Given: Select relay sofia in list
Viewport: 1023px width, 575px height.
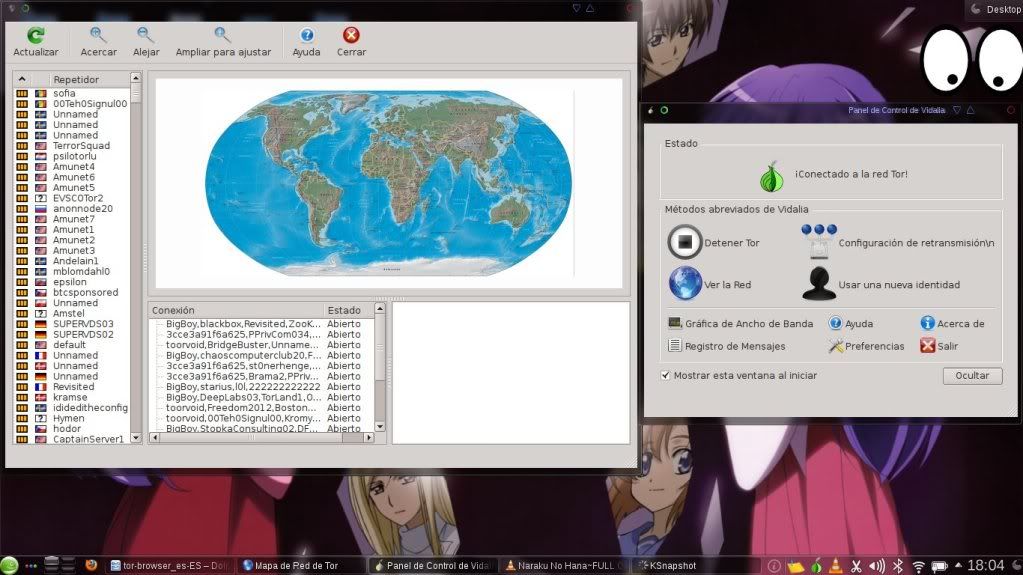Looking at the screenshot, I should pos(65,93).
